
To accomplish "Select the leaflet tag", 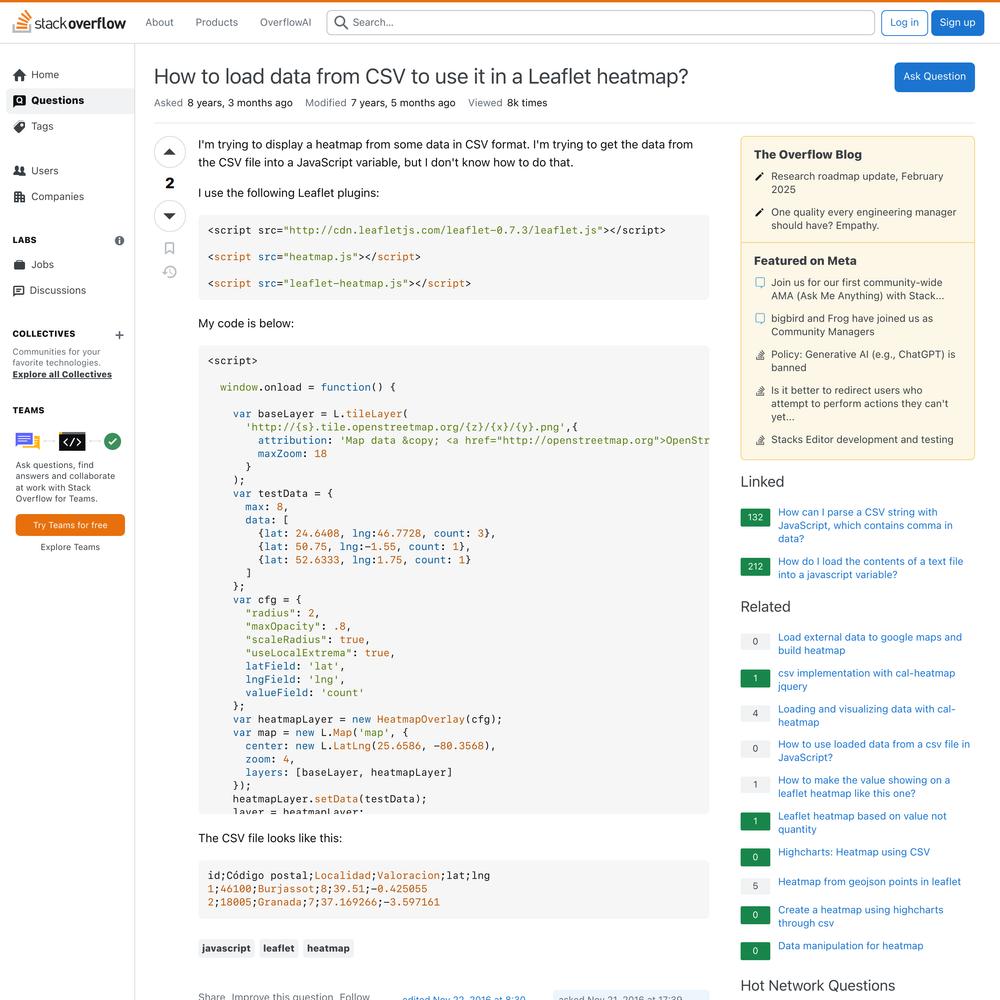I will 279,948.
